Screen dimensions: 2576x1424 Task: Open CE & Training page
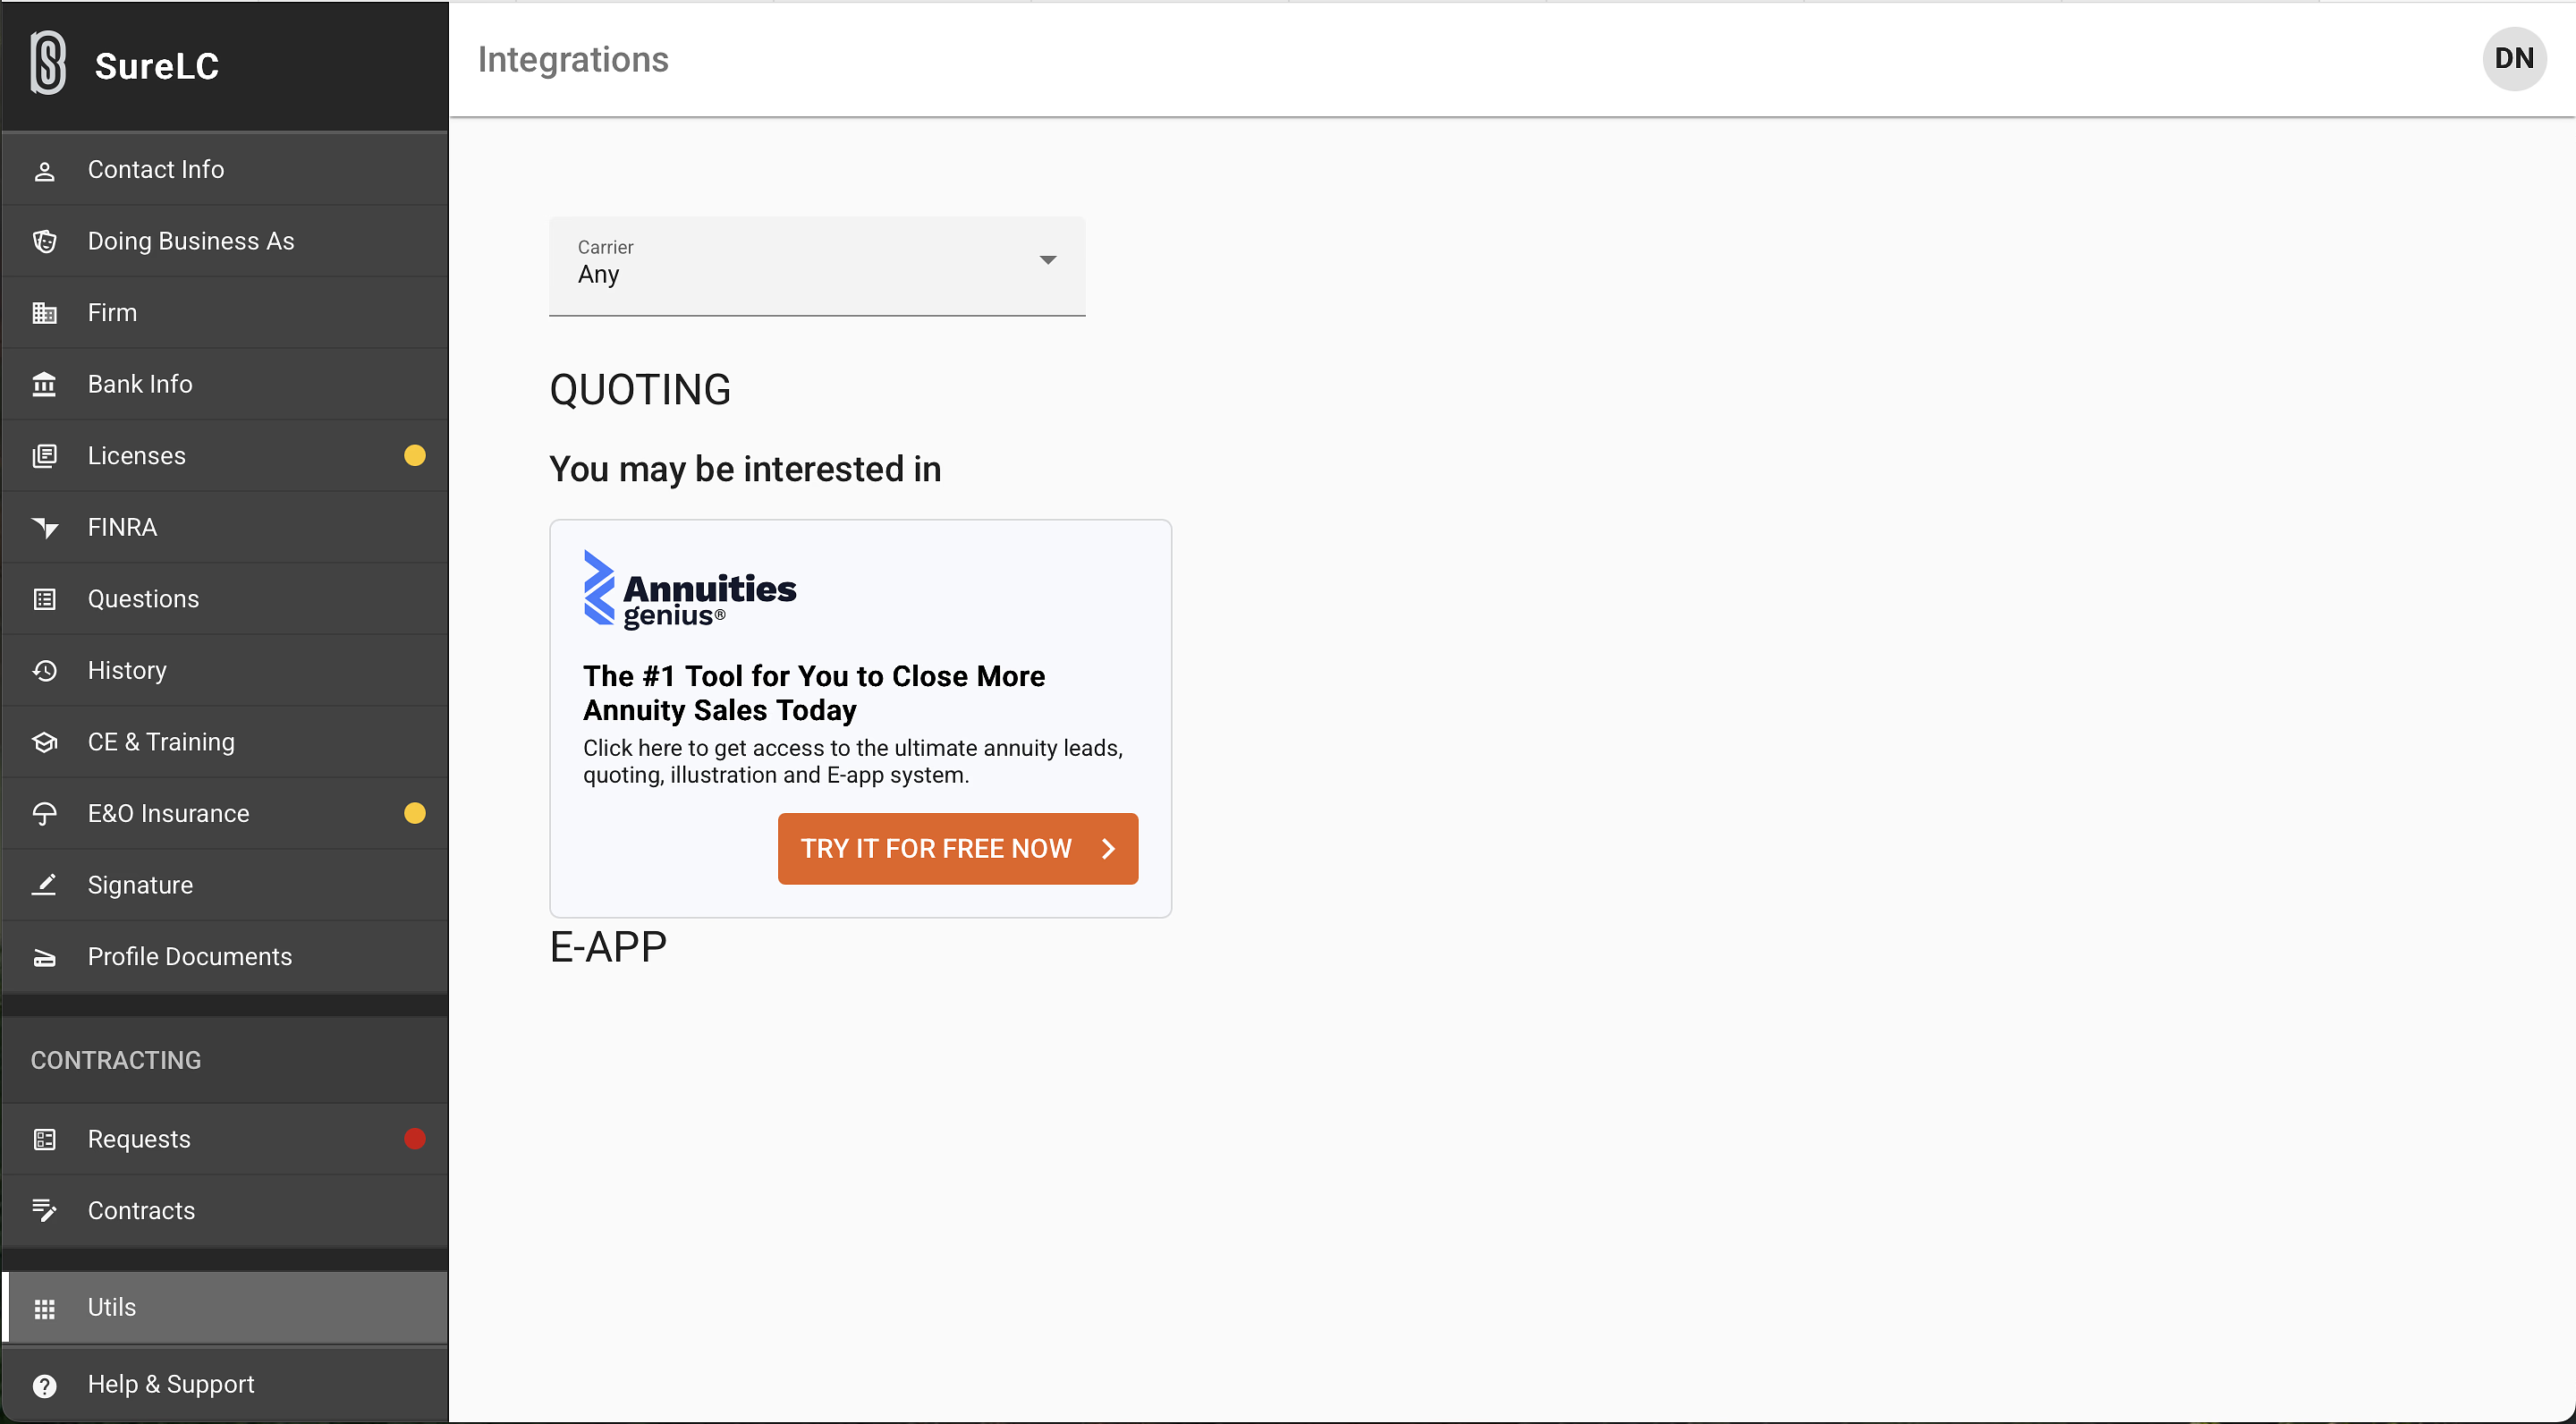click(x=161, y=743)
